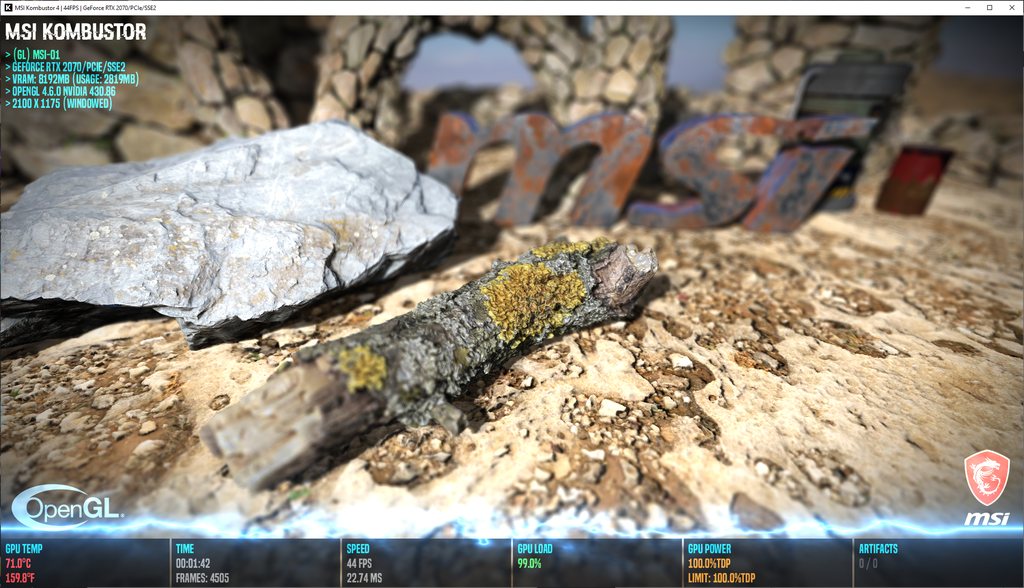The image size is (1024, 588).
Task: Click the MSI Kombustor heading logo
Action: (x=76, y=31)
